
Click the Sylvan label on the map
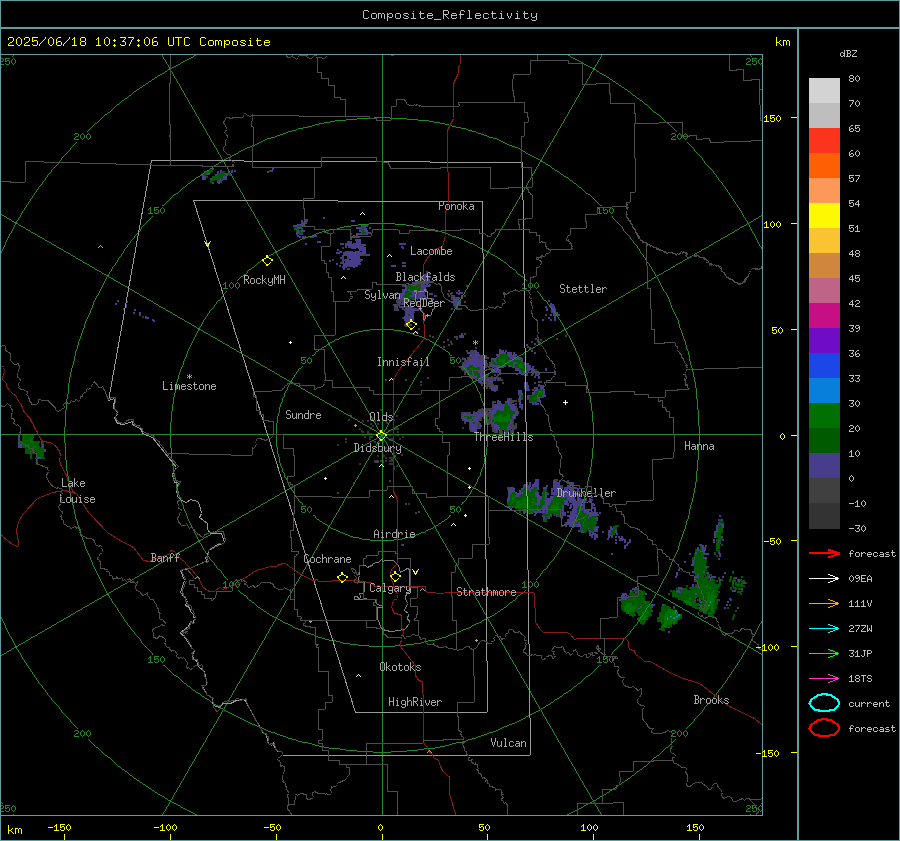(382, 295)
